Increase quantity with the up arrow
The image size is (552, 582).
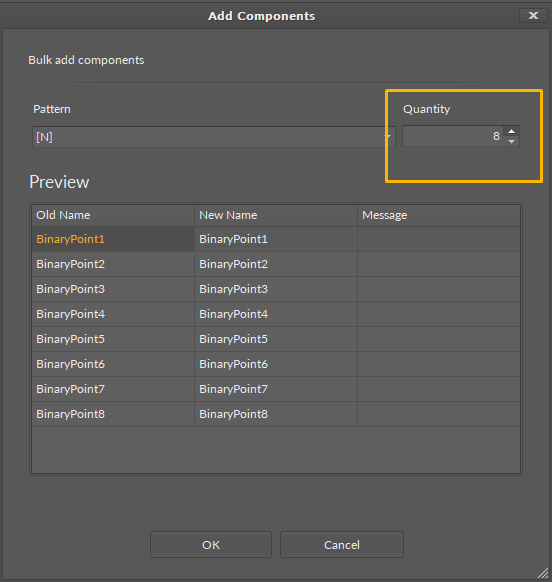tap(512, 131)
